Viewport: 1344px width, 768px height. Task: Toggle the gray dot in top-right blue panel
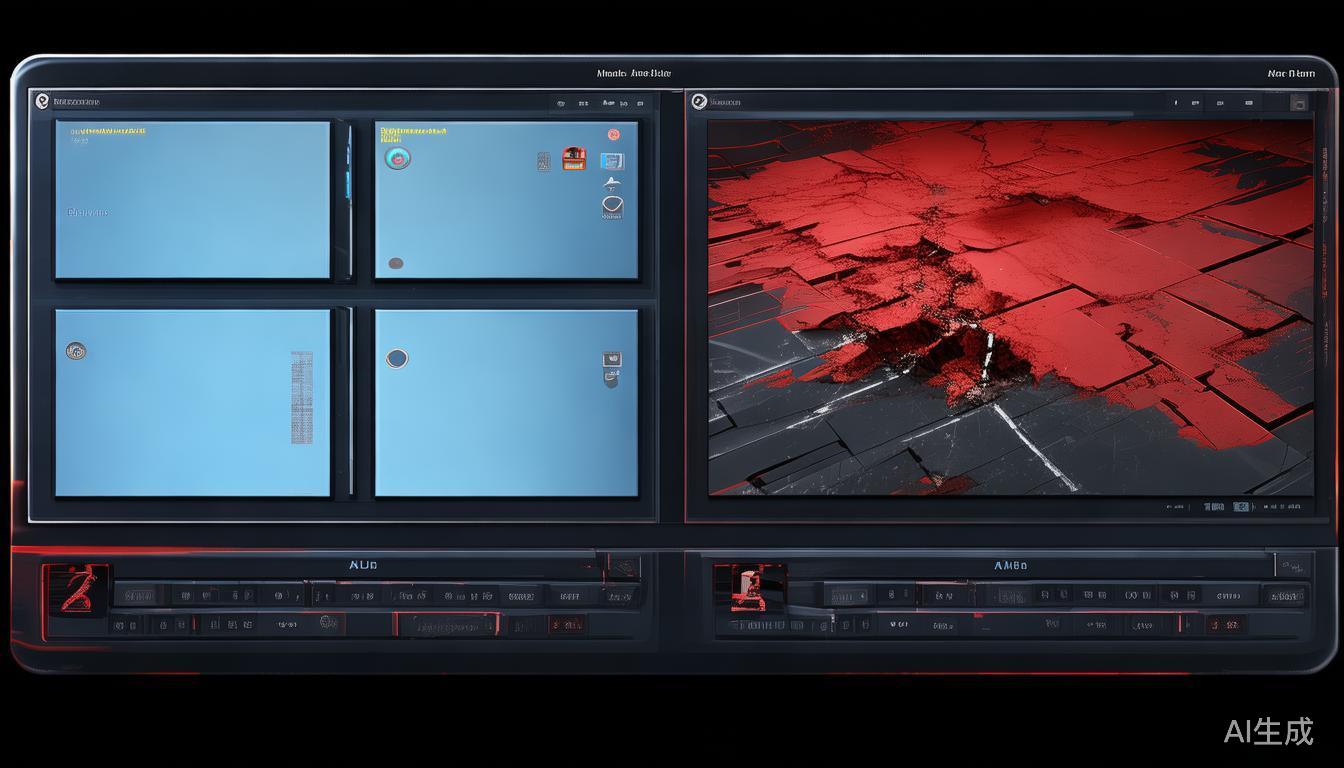tap(396, 264)
